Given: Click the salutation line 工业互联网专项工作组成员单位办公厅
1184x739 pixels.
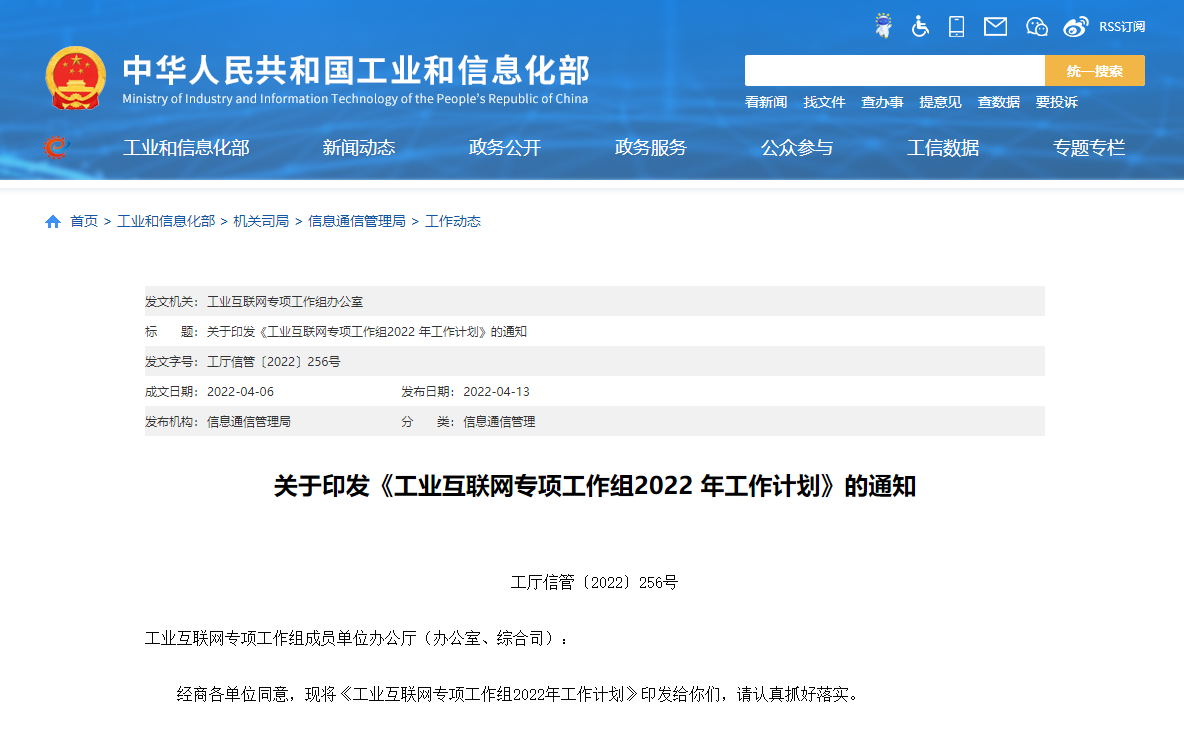Looking at the screenshot, I should [356, 639].
